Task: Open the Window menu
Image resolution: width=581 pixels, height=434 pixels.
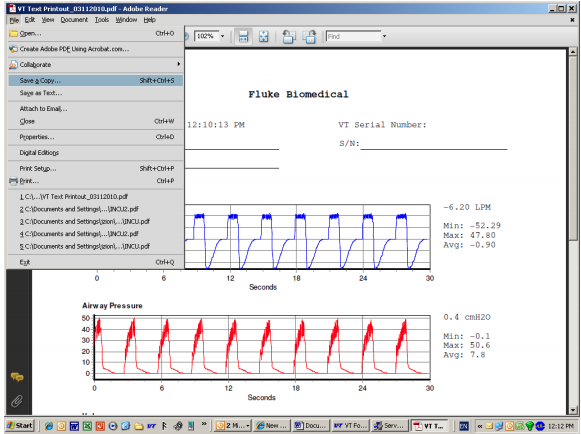Action: (126, 20)
